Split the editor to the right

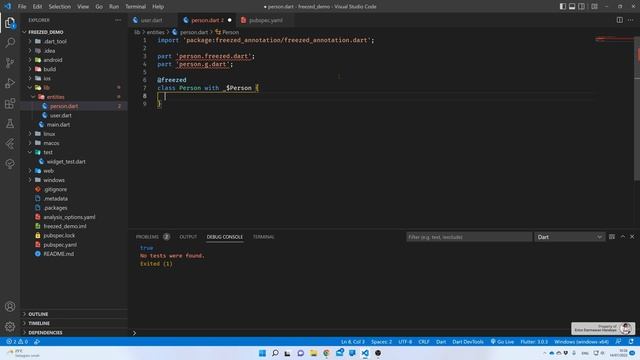(620, 20)
